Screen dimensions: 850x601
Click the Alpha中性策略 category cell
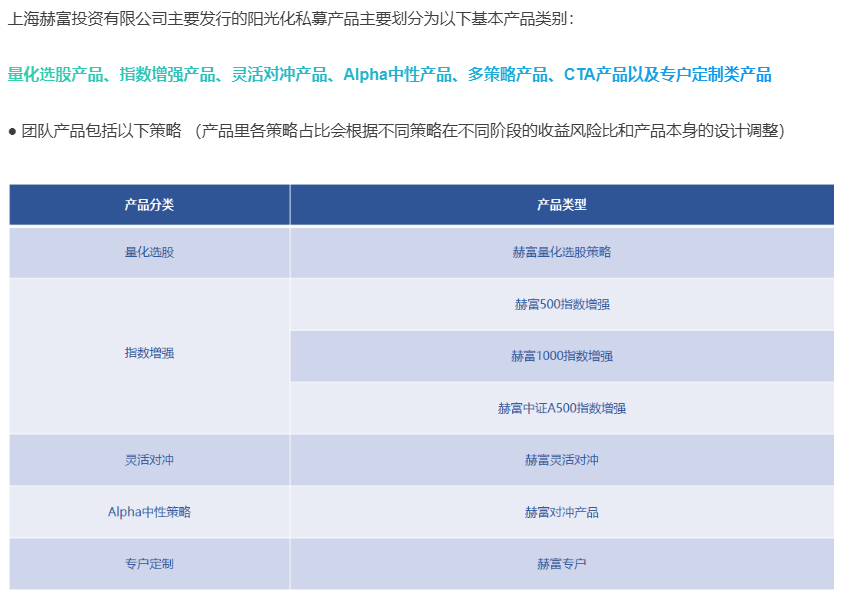click(149, 512)
